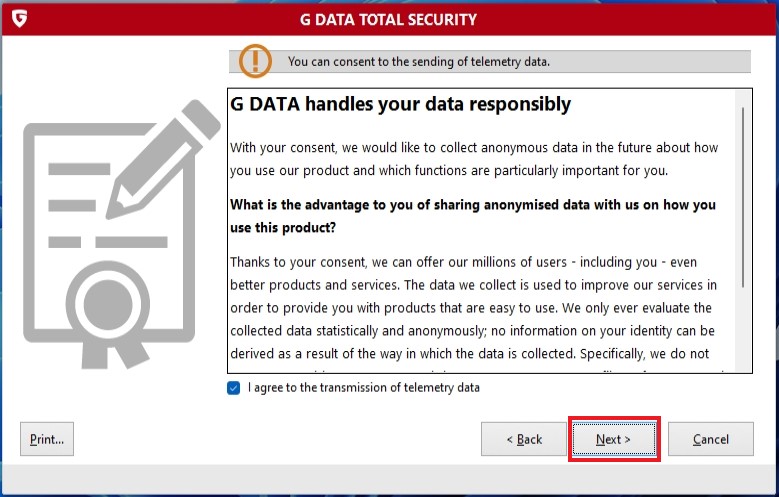Click the bold "What is the advantage" question
779x497 pixels.
click(473, 215)
